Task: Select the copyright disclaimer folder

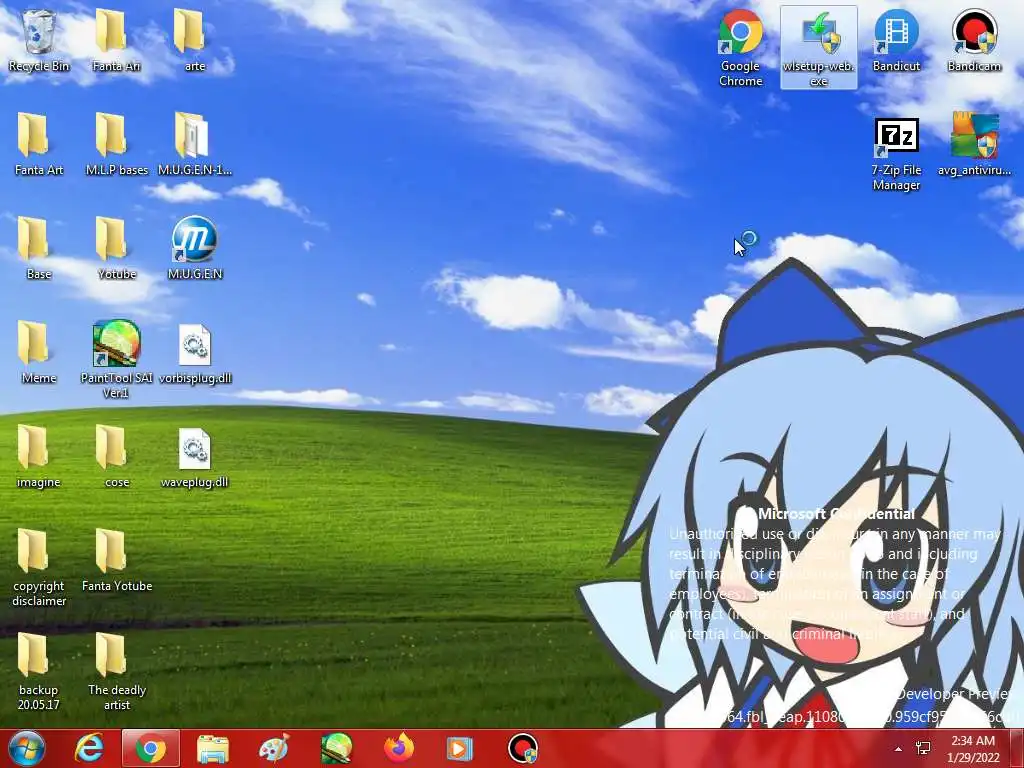Action: pyautogui.click(x=39, y=567)
